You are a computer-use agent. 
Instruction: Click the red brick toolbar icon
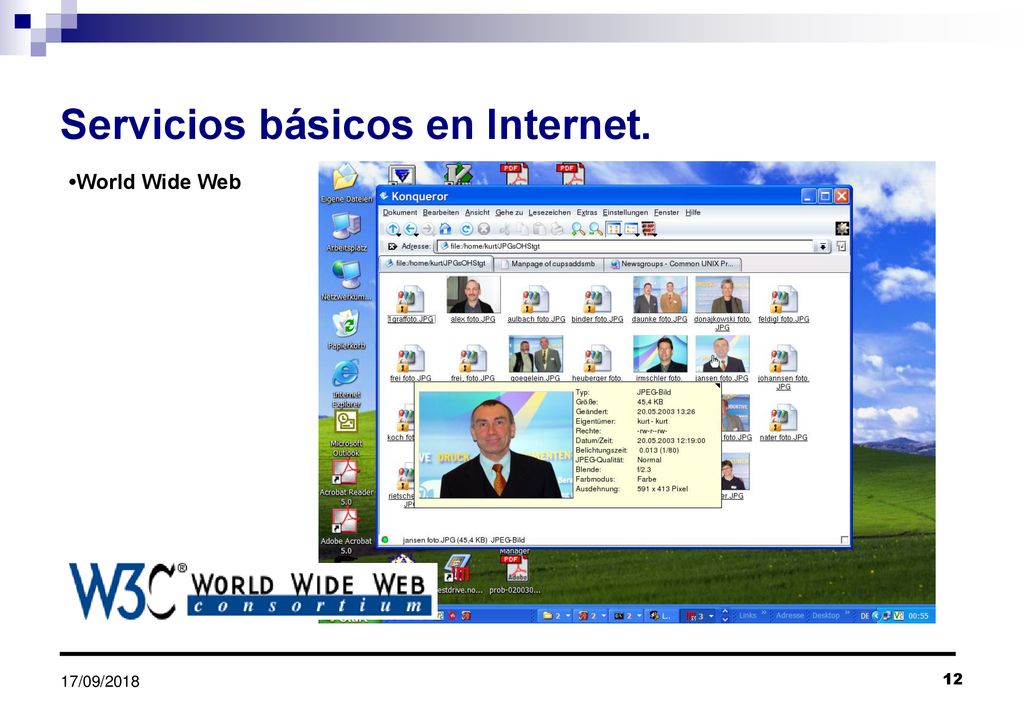(x=648, y=229)
